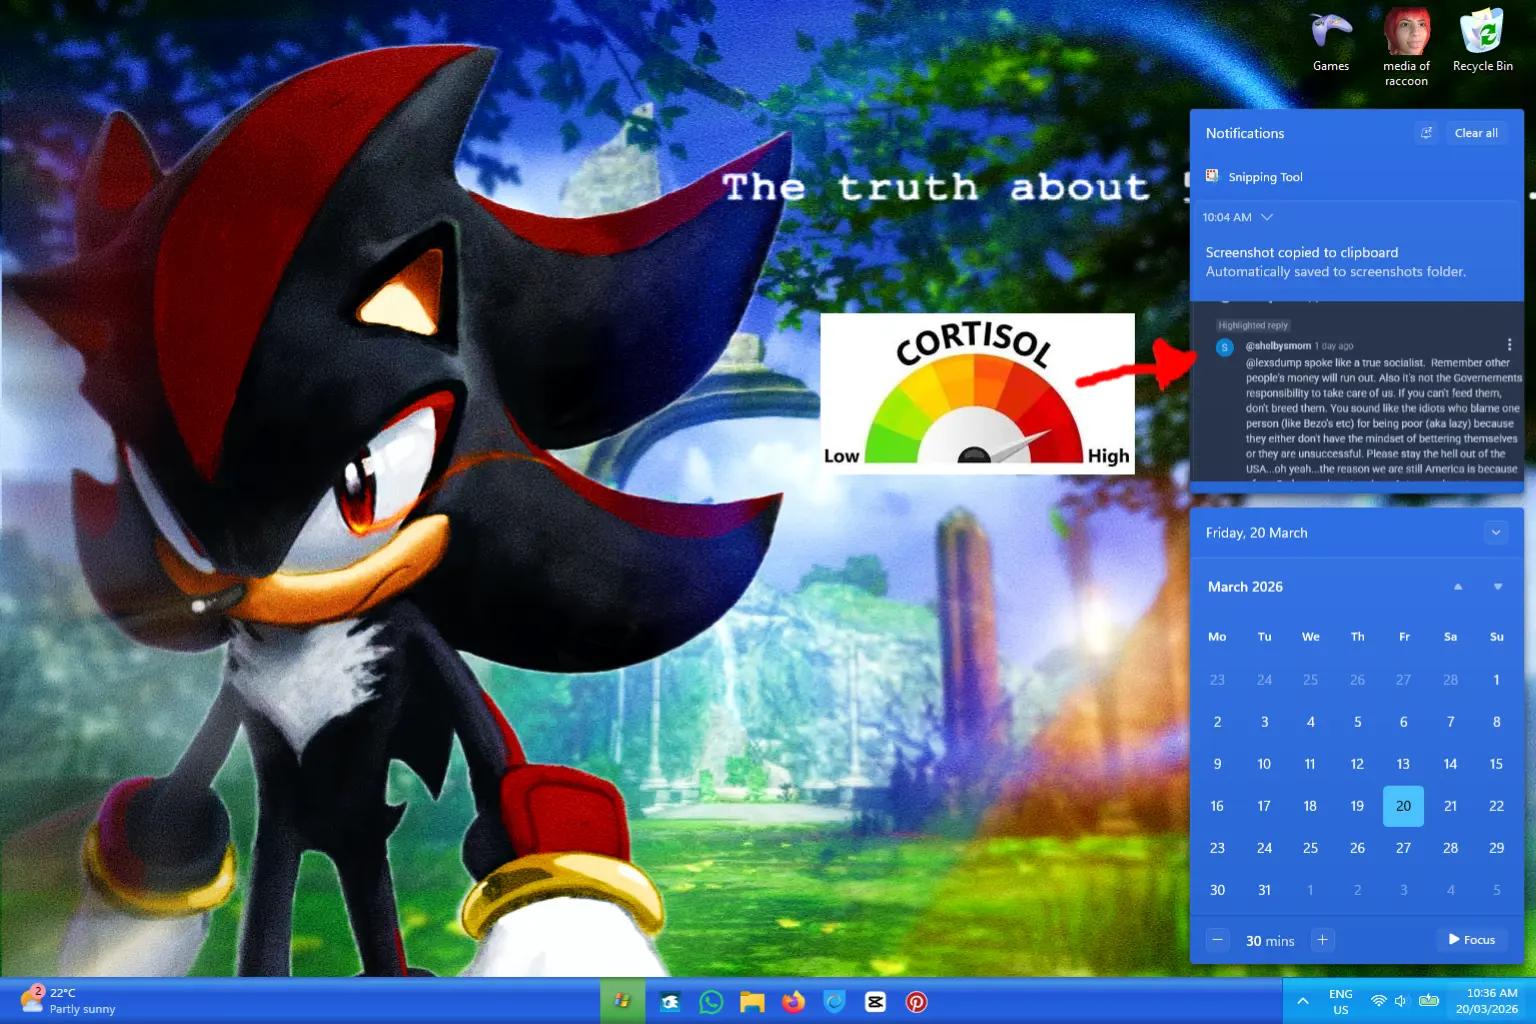The height and width of the screenshot is (1024, 1536).
Task: Select 8 in the calendar
Action: [1496, 722]
